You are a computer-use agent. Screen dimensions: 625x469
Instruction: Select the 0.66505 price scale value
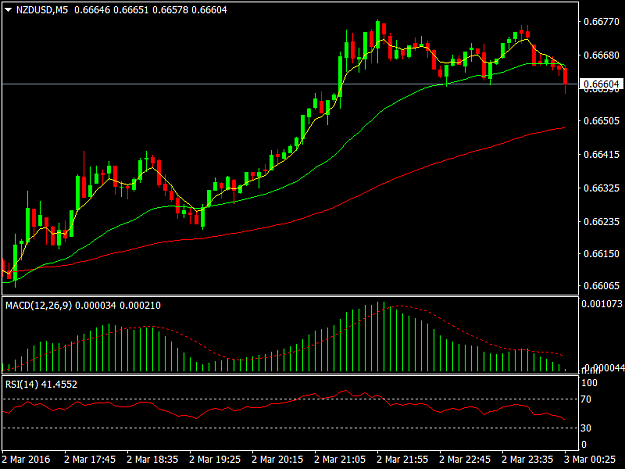(x=601, y=121)
